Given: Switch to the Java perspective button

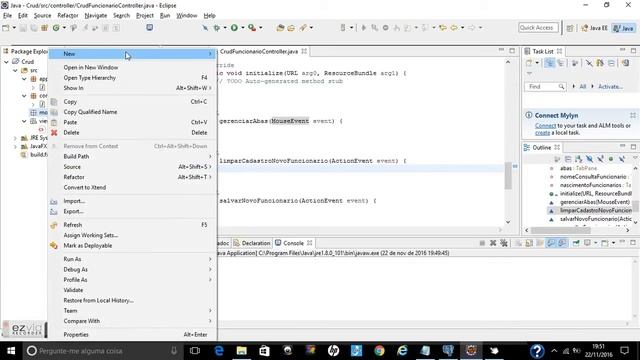Looking at the screenshot, I should (624, 28).
